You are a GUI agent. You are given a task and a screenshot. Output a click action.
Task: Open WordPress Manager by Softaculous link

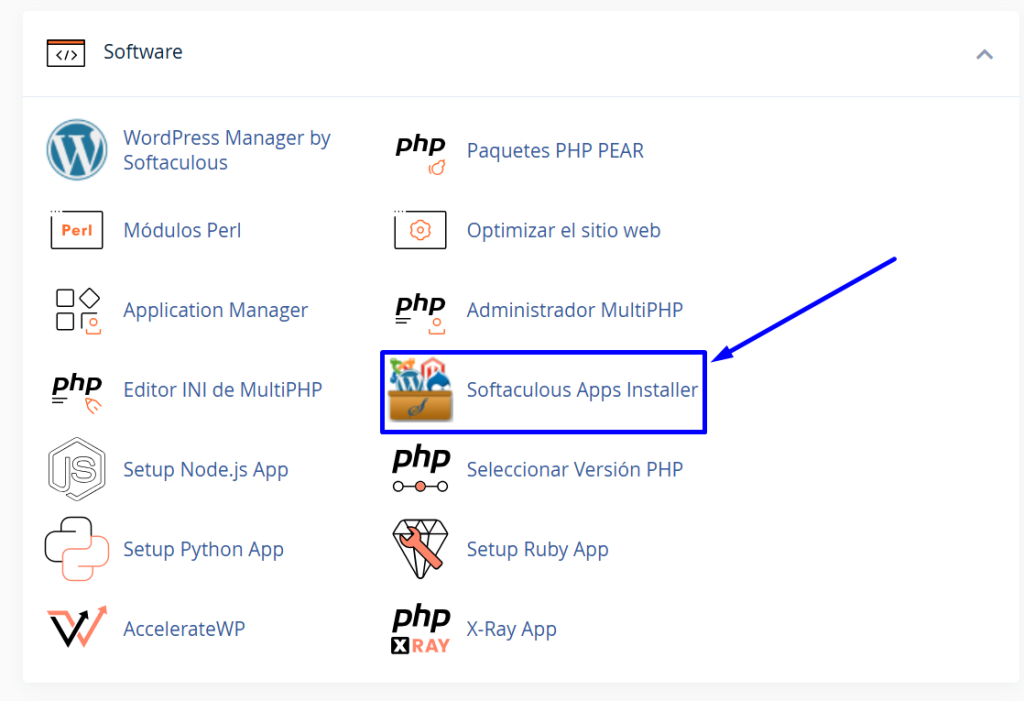tap(227, 150)
